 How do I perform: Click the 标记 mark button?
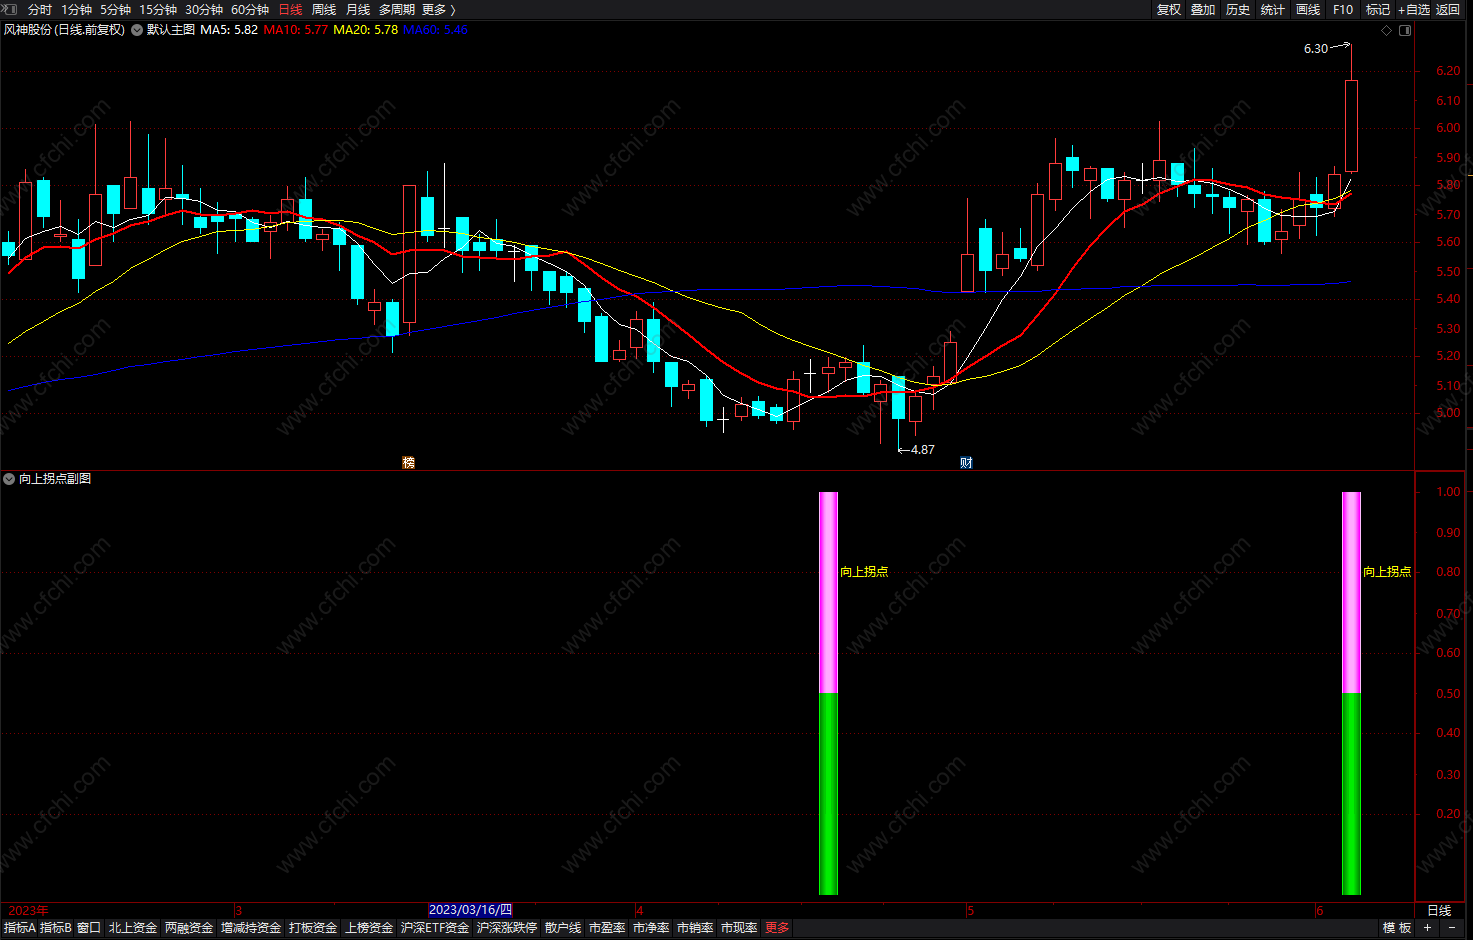point(1378,9)
